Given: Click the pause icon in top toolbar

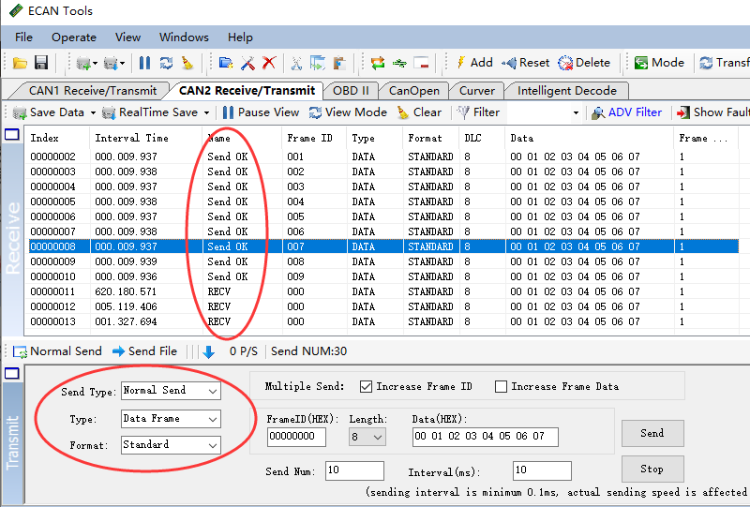Looking at the screenshot, I should coord(145,63).
